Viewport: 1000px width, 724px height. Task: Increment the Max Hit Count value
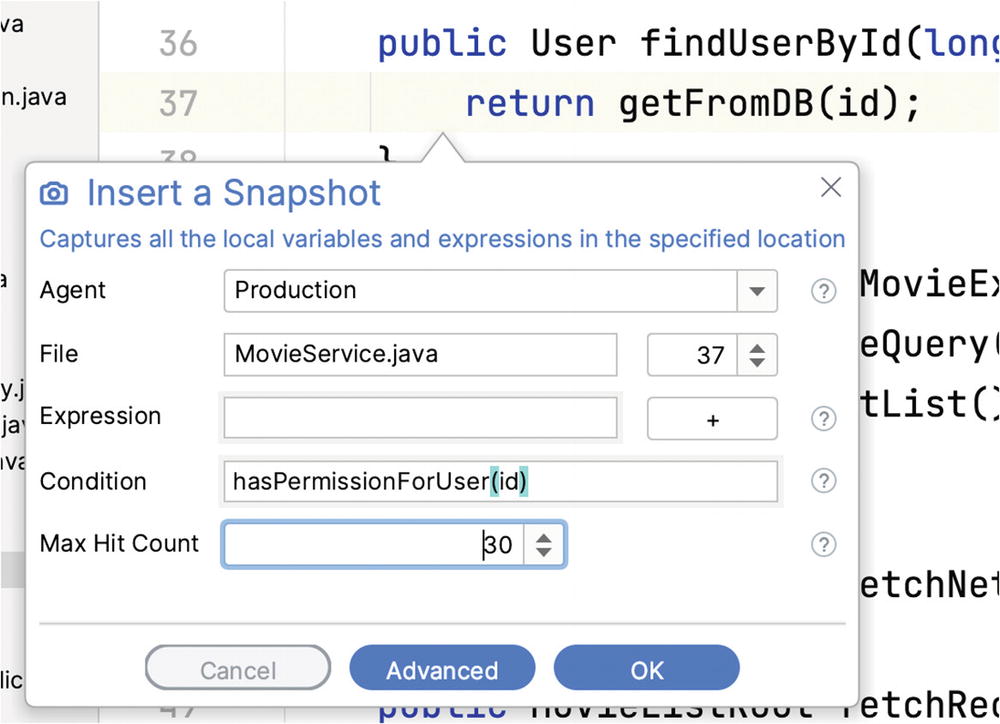click(544, 537)
